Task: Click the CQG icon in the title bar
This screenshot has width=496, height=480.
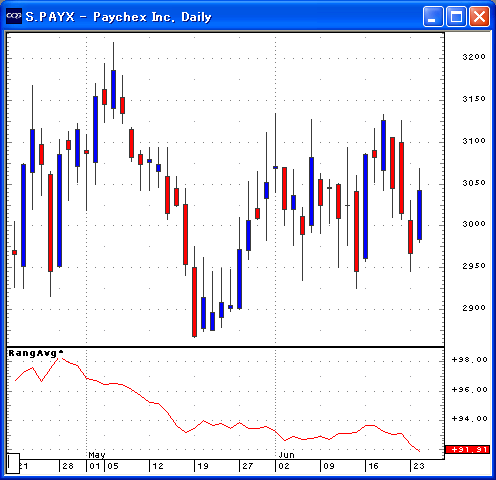Action: pos(14,16)
